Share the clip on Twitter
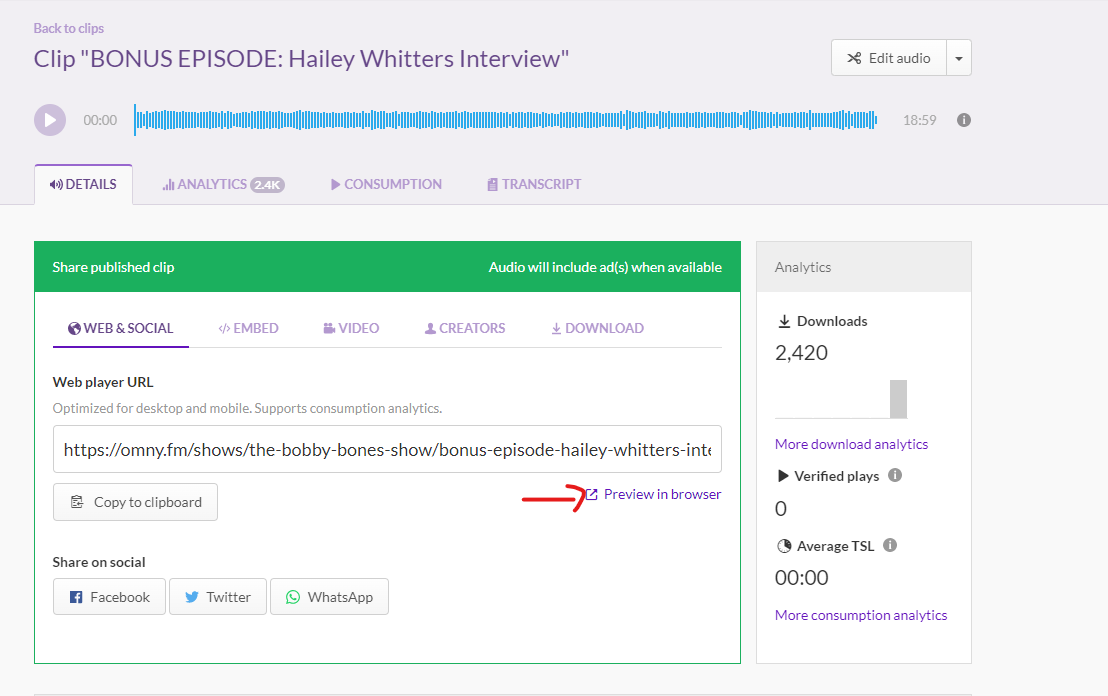Image resolution: width=1108 pixels, height=696 pixels. [x=217, y=597]
